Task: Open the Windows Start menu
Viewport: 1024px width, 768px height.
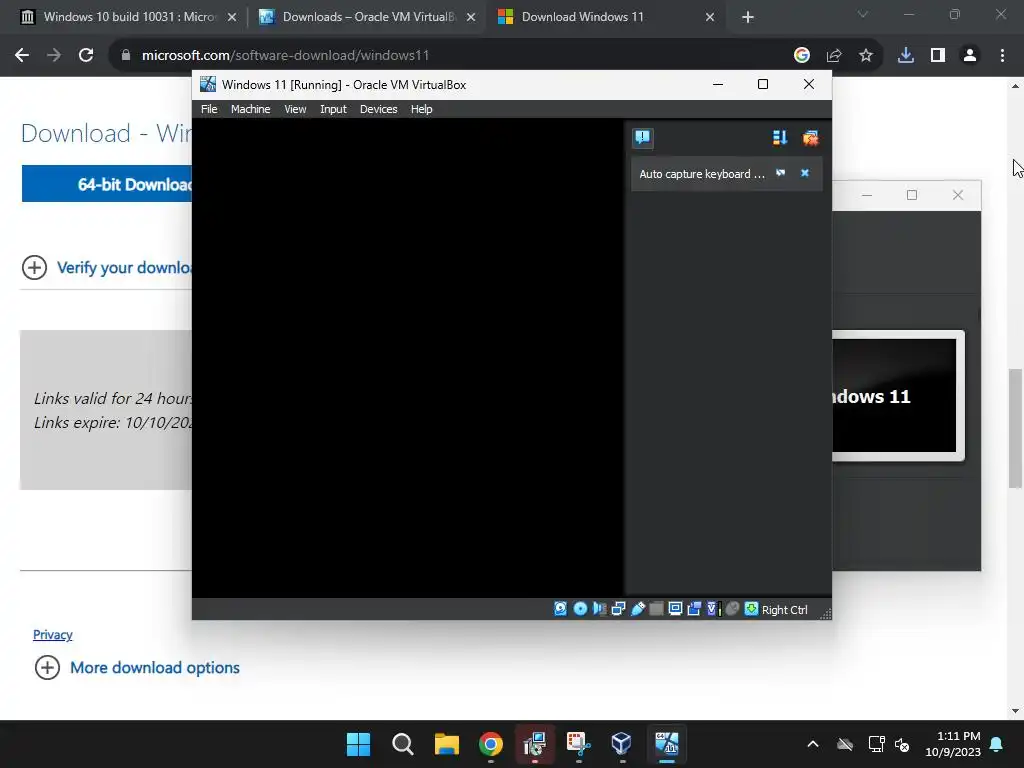Action: click(359, 744)
